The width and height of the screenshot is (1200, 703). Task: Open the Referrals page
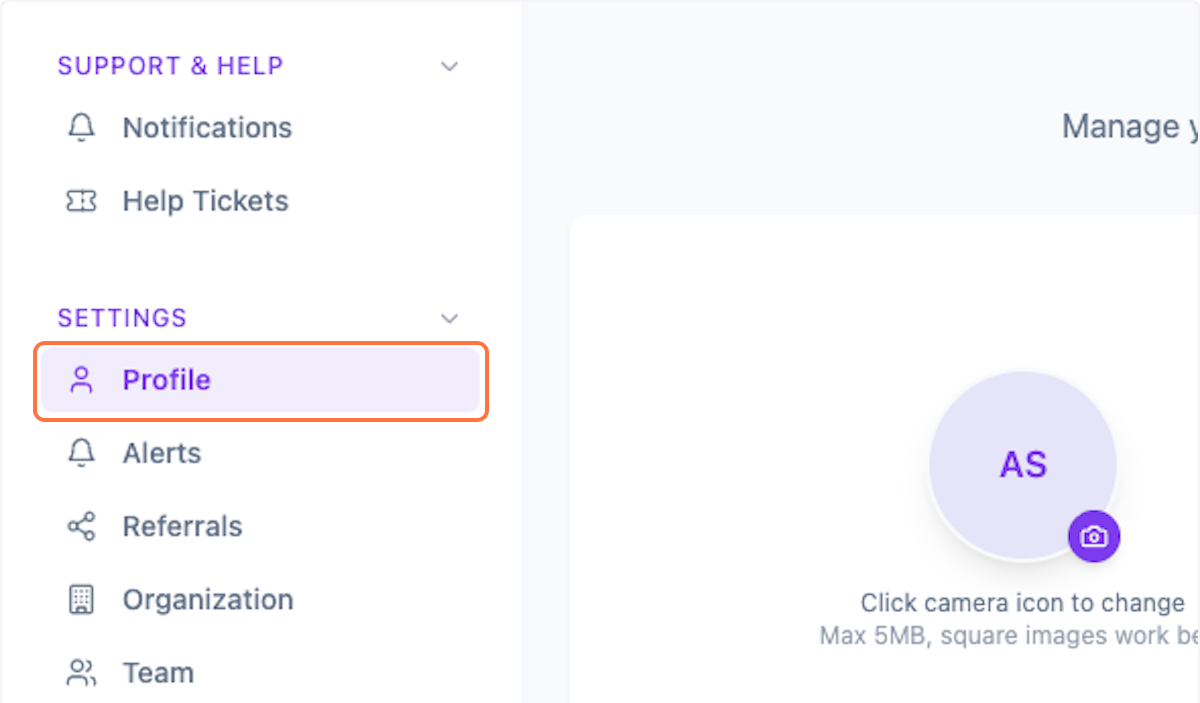[x=182, y=526]
